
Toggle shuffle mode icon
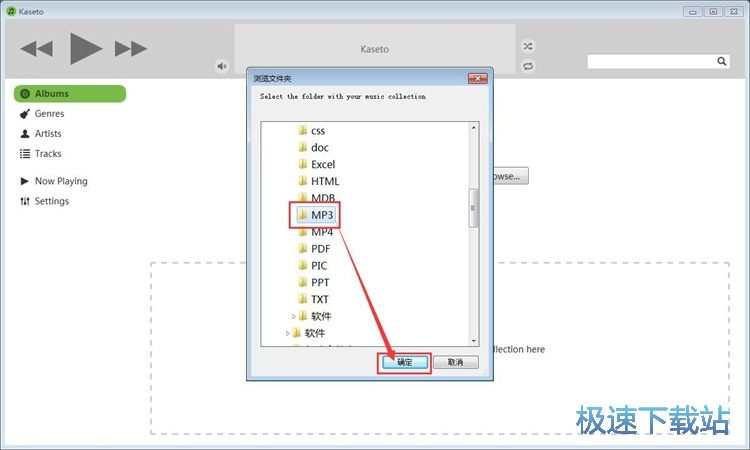pyautogui.click(x=528, y=46)
